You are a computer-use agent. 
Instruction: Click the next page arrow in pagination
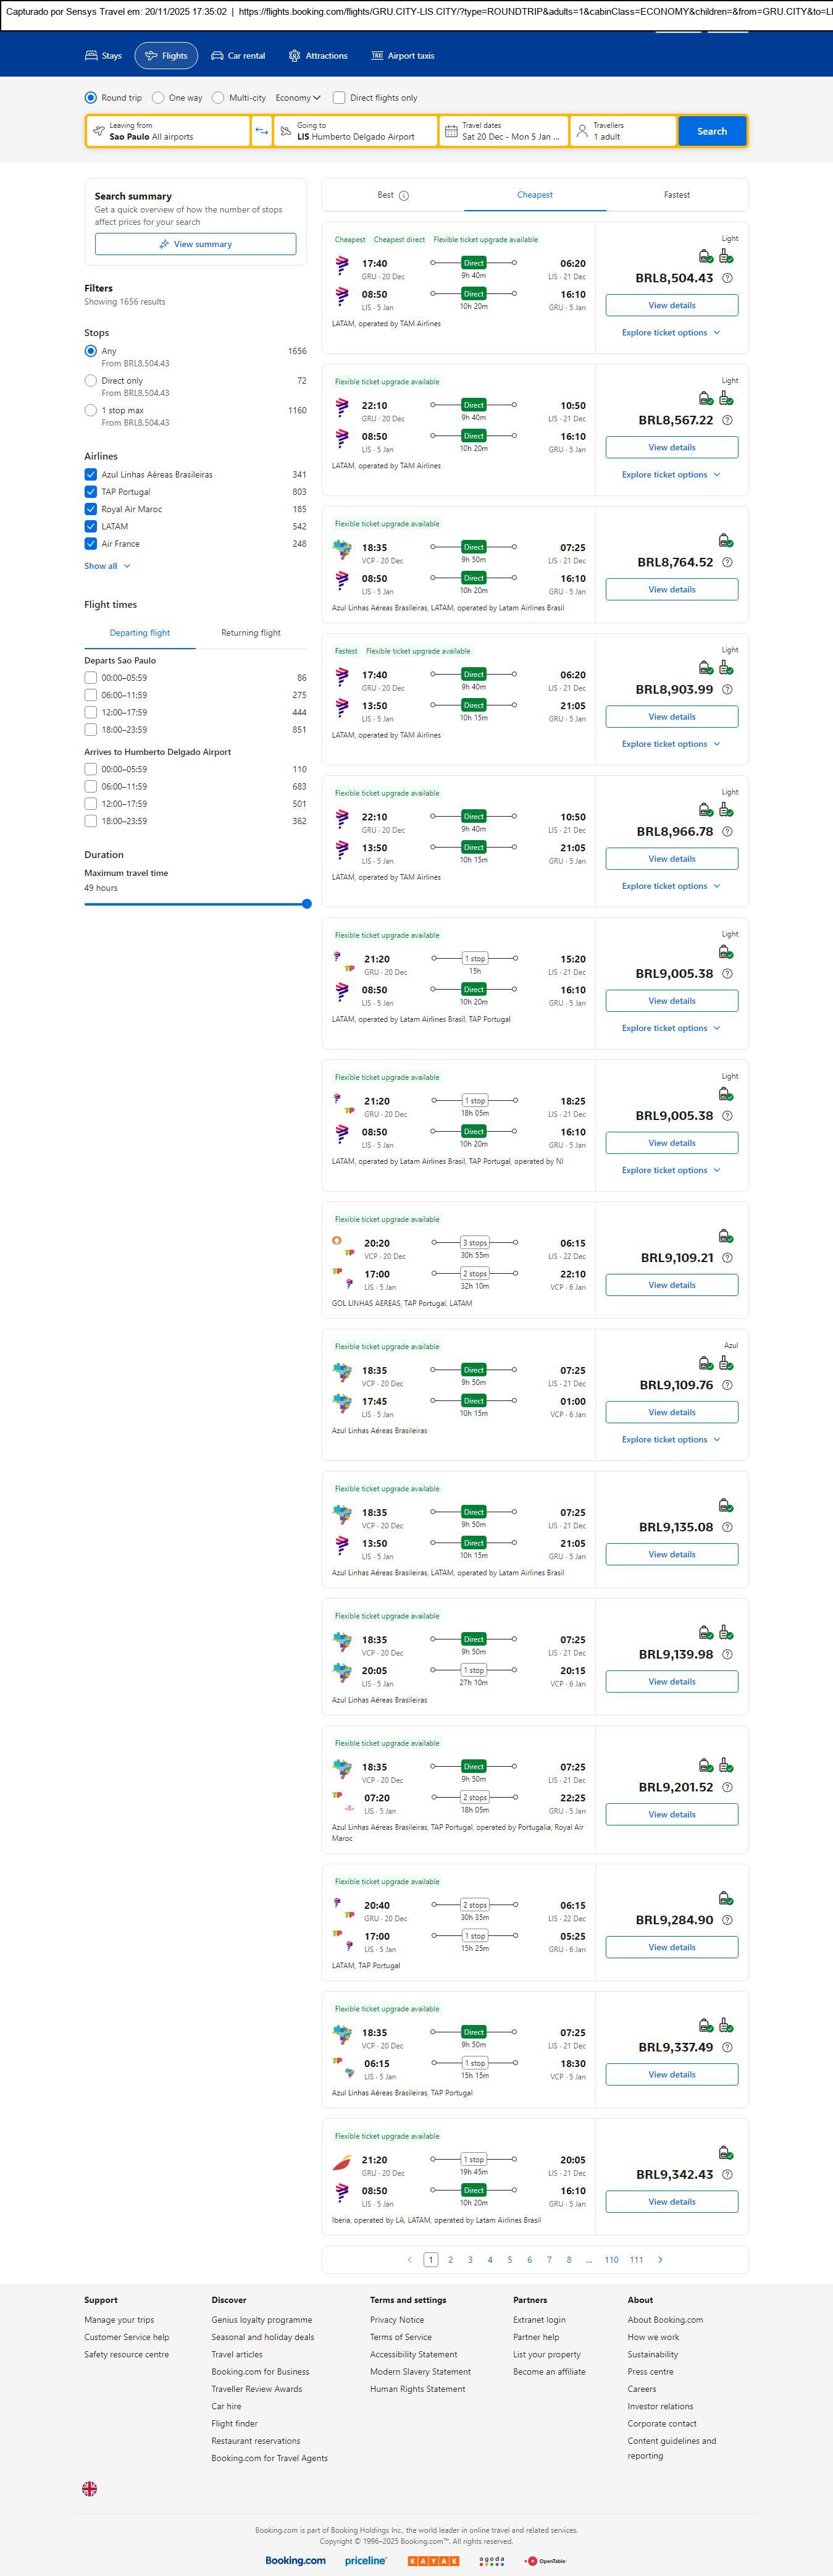click(660, 2259)
